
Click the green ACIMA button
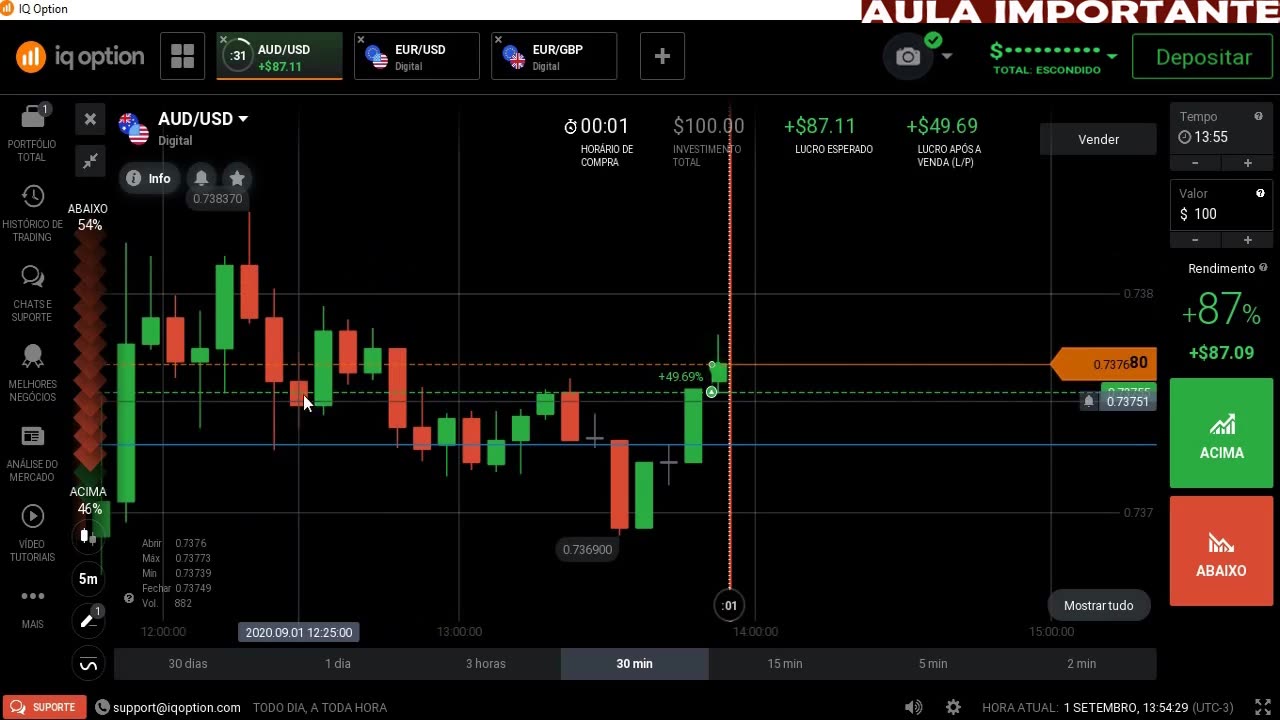pos(1221,433)
